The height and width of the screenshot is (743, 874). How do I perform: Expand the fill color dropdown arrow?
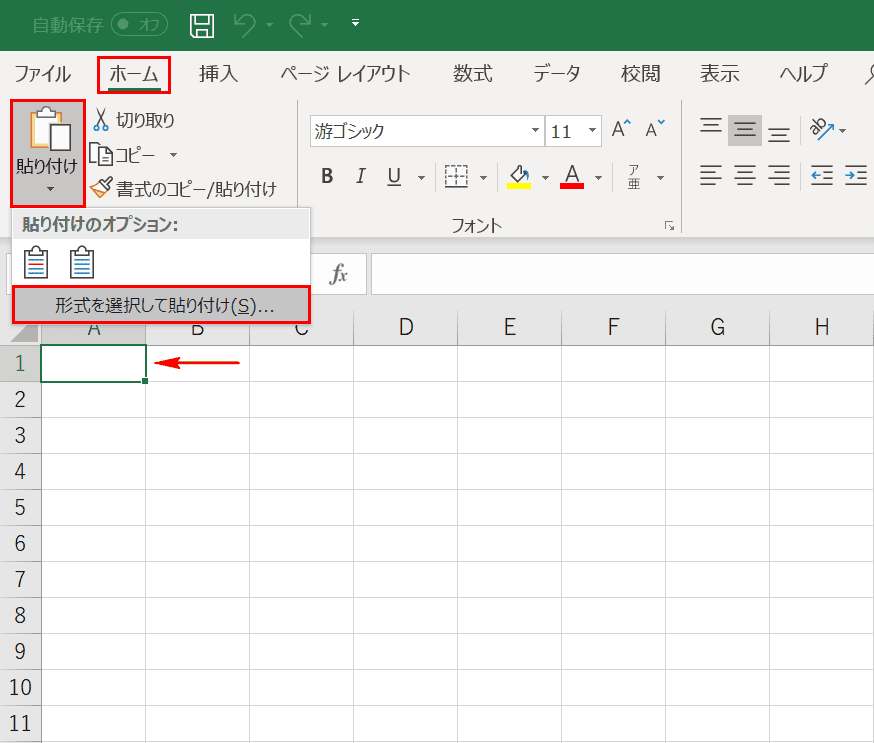tap(545, 178)
